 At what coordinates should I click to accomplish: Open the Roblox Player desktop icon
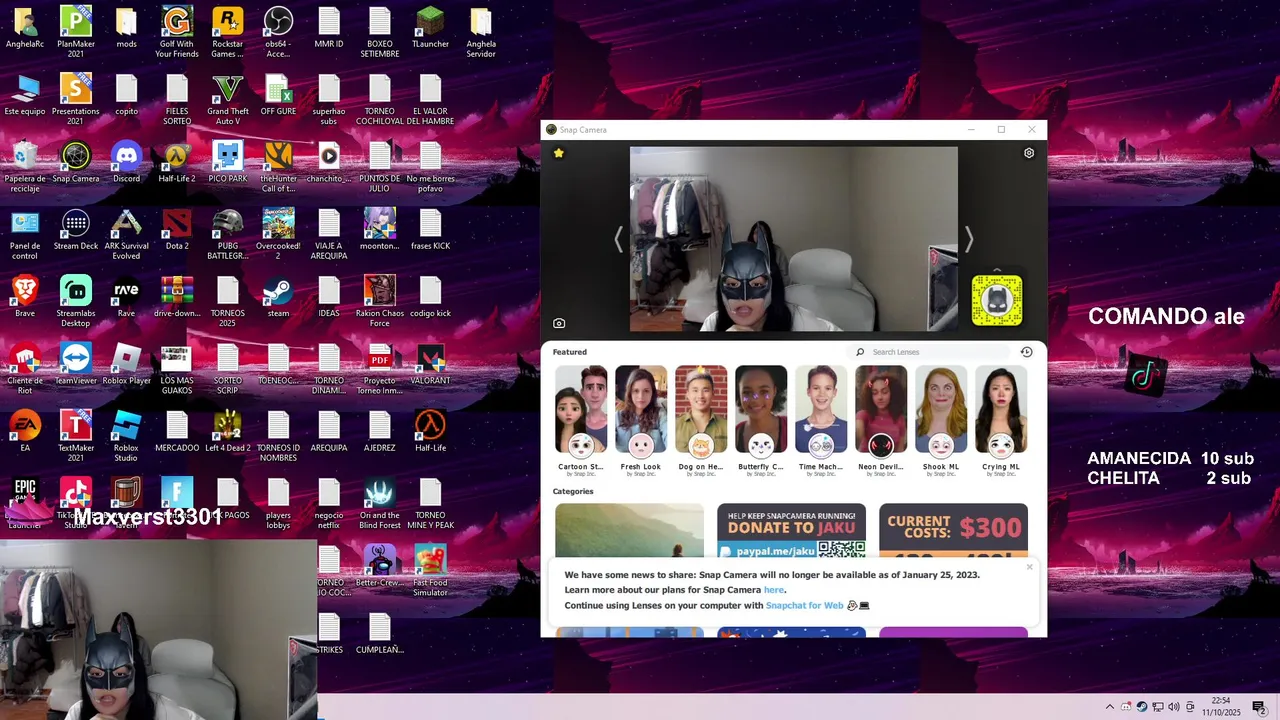click(x=126, y=365)
